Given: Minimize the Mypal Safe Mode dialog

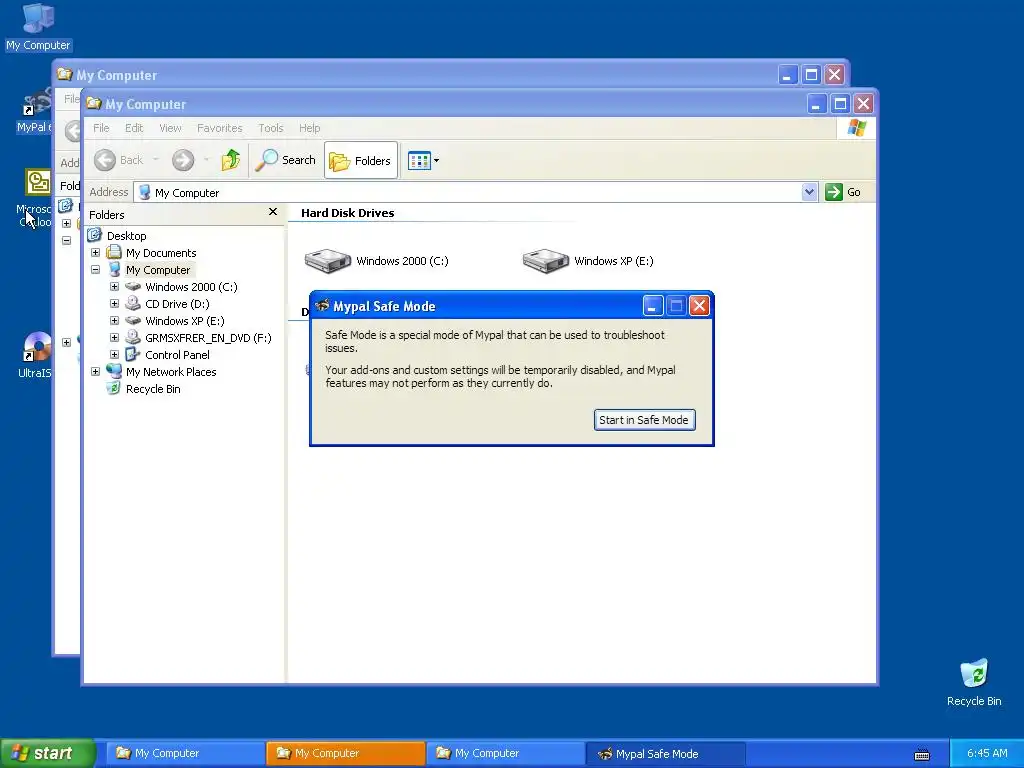Looking at the screenshot, I should (653, 306).
